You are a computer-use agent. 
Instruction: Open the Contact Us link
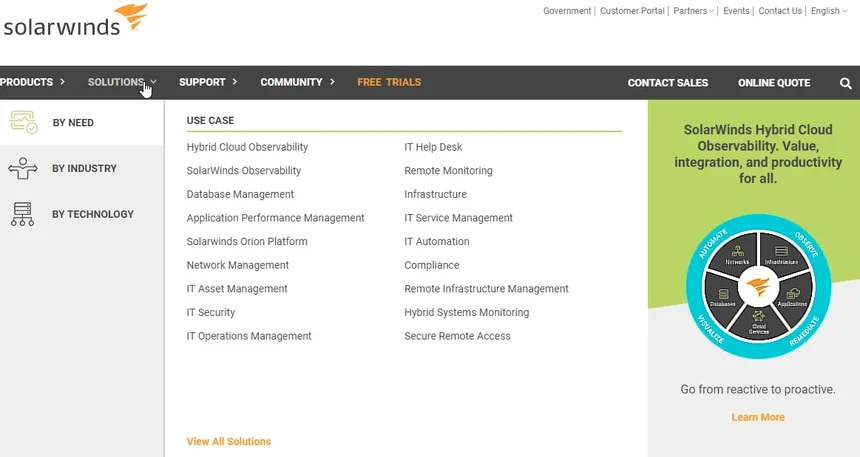tap(780, 11)
